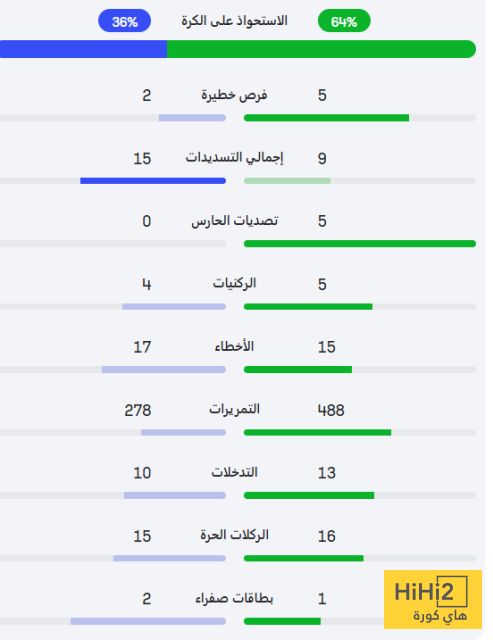Click the green bar for التدخلات
Screen dimensions: 493x640
309,495
